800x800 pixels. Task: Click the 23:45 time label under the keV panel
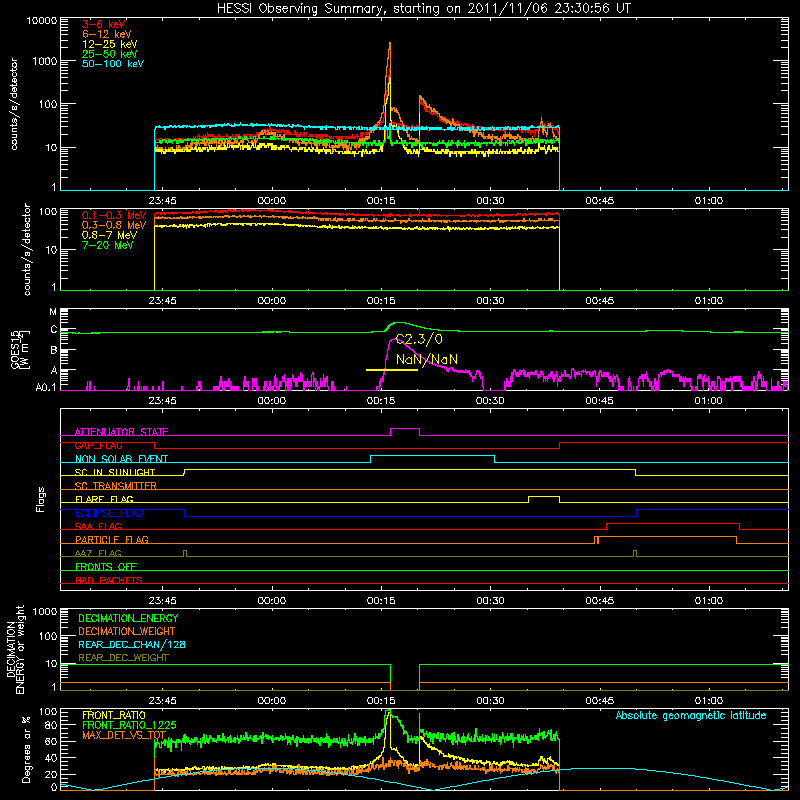(163, 201)
